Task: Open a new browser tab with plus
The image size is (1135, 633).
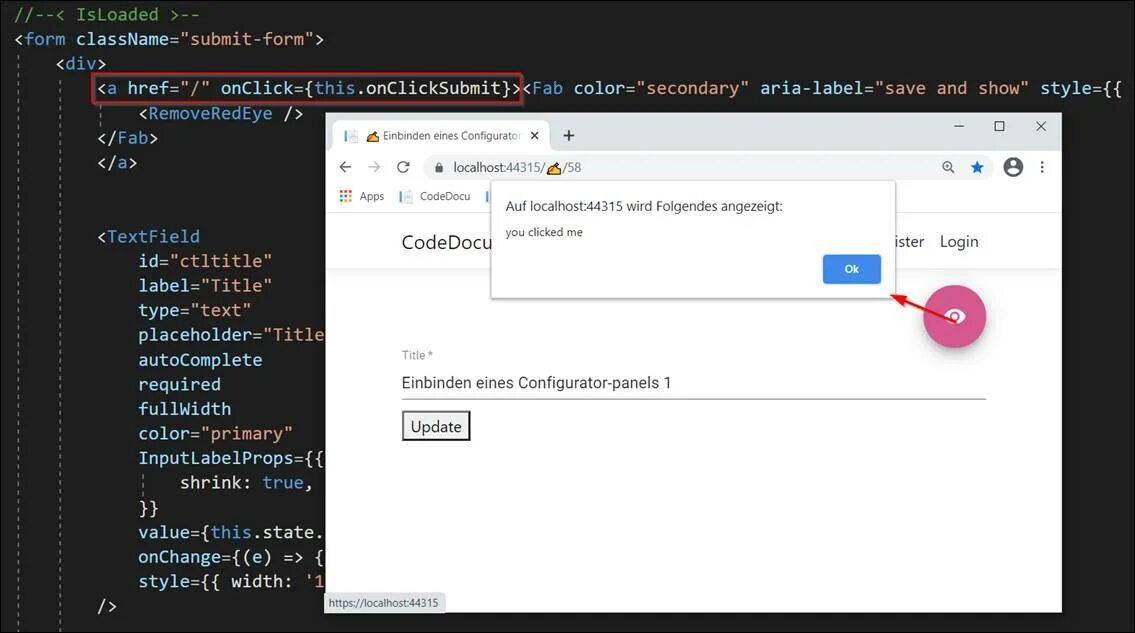Action: 569,135
